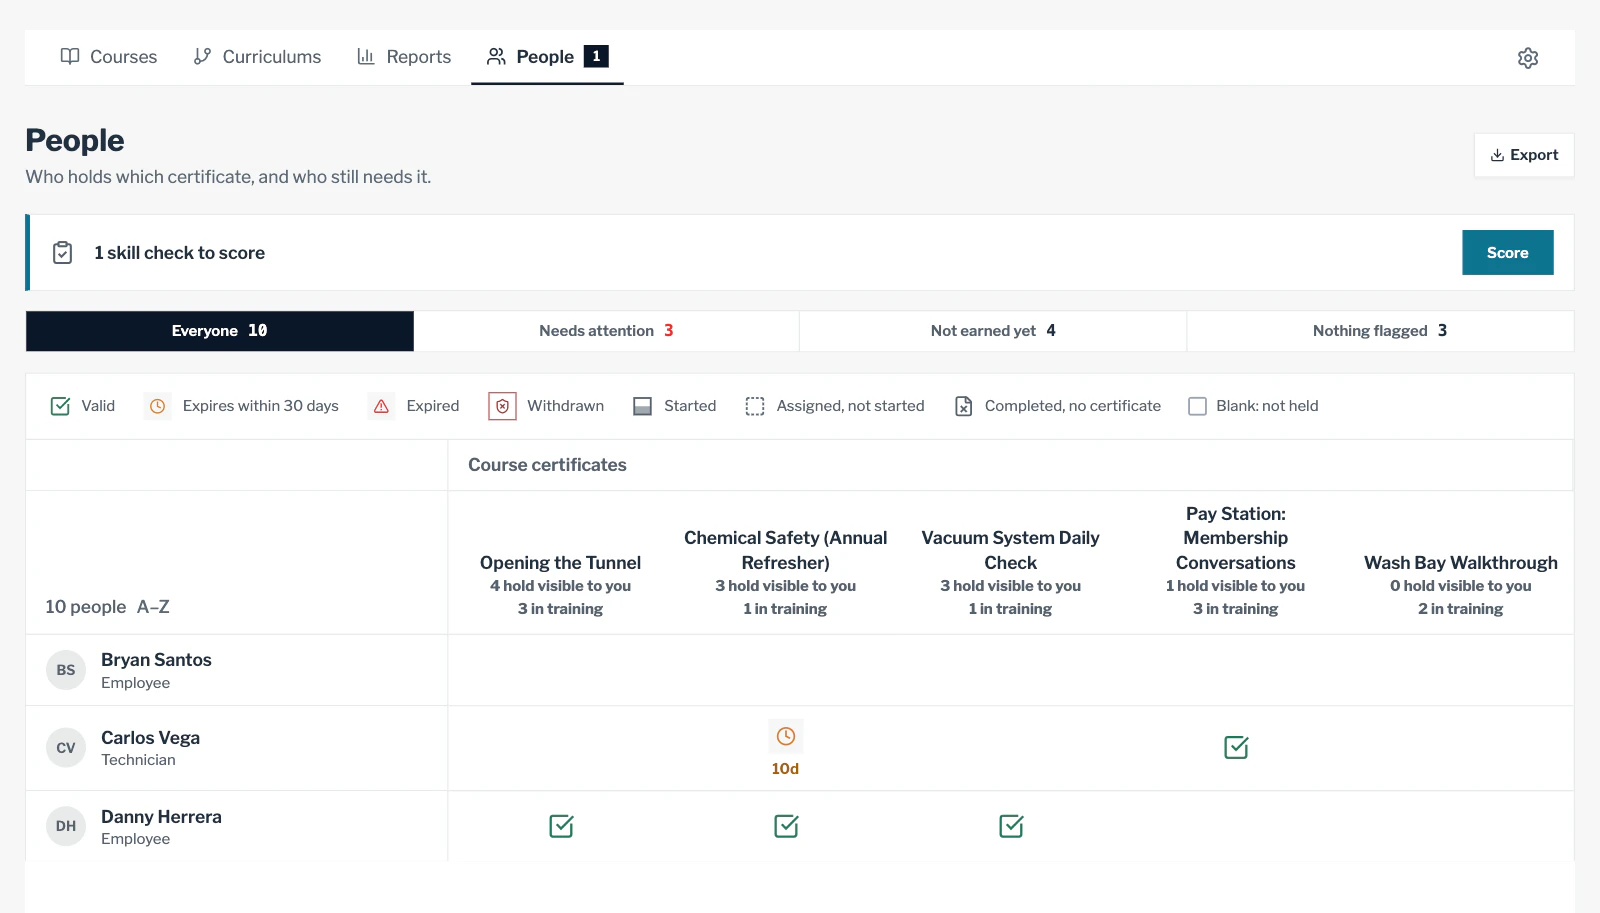
Task: Click the BS avatar for Bryan Santos
Action: tap(66, 670)
